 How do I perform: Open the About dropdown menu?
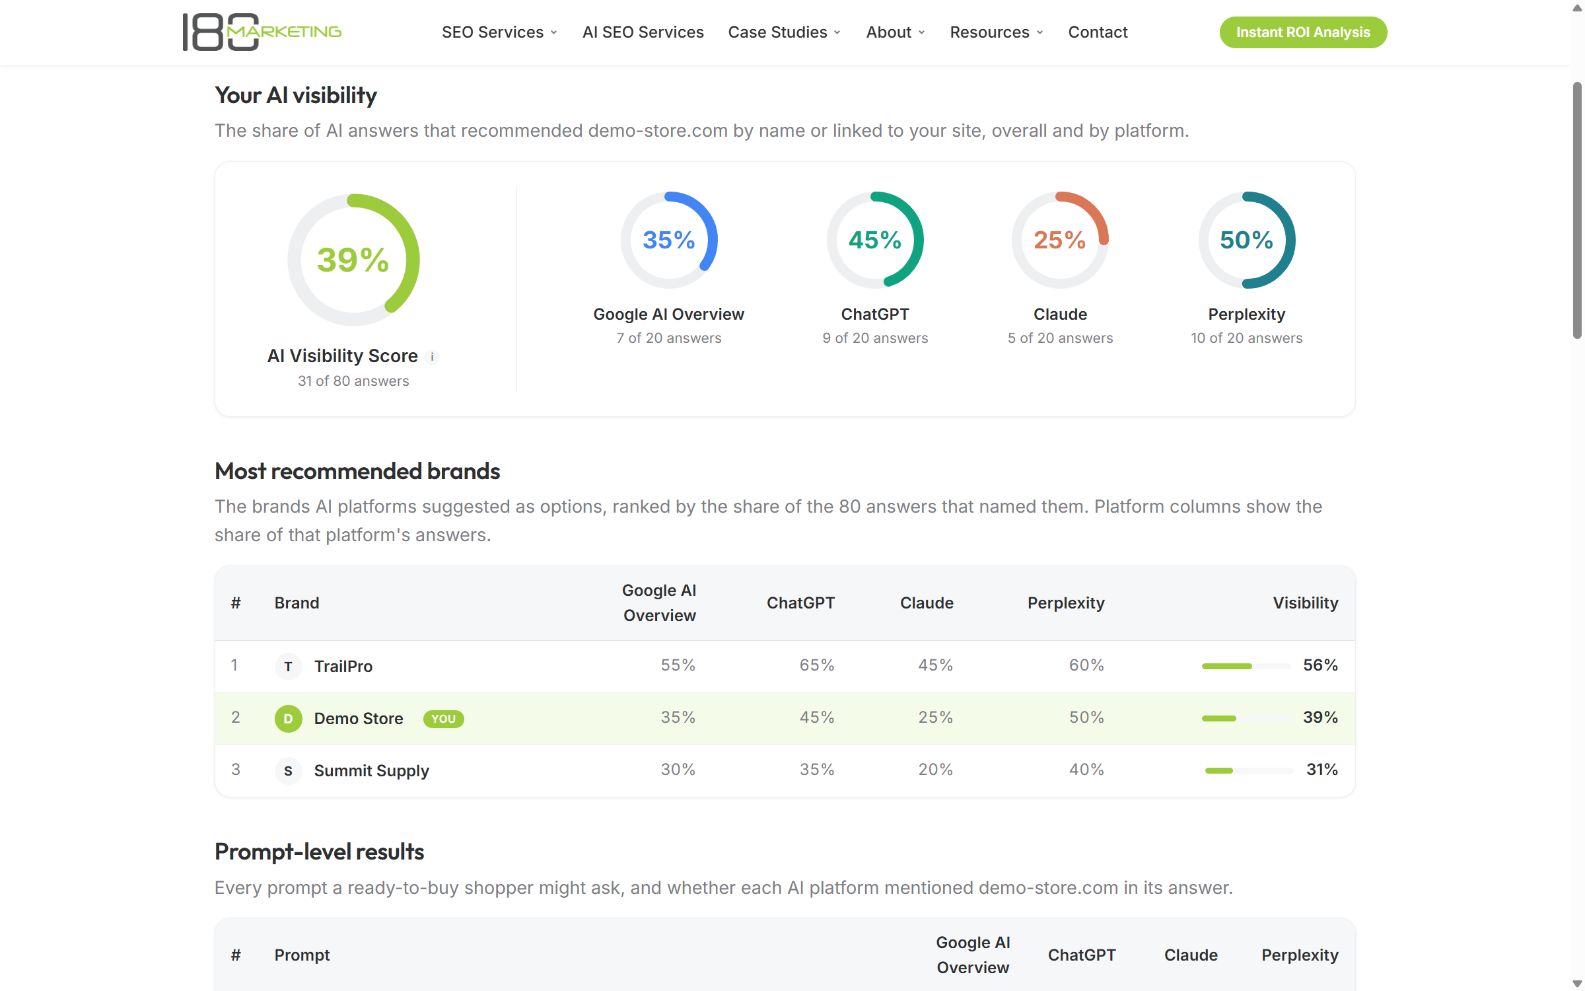pos(895,32)
